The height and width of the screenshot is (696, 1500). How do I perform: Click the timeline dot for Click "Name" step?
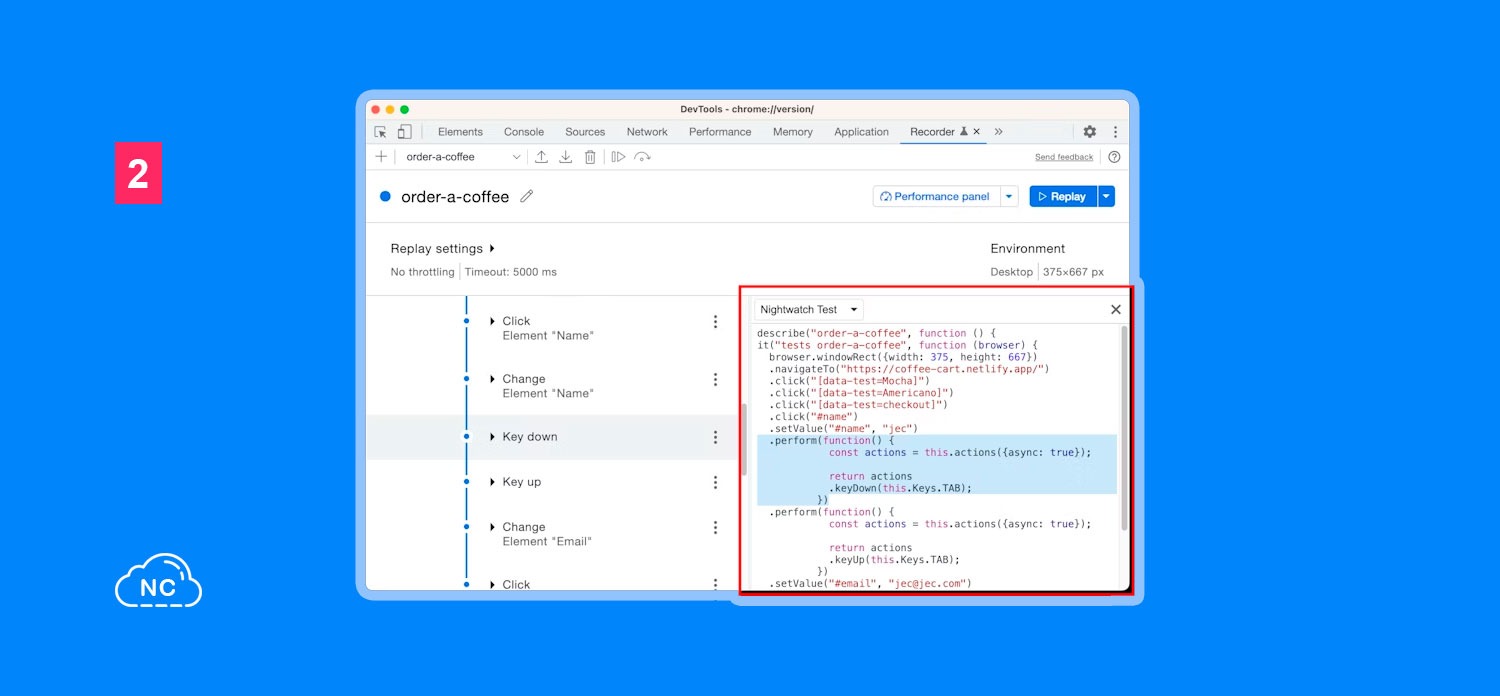pos(466,321)
